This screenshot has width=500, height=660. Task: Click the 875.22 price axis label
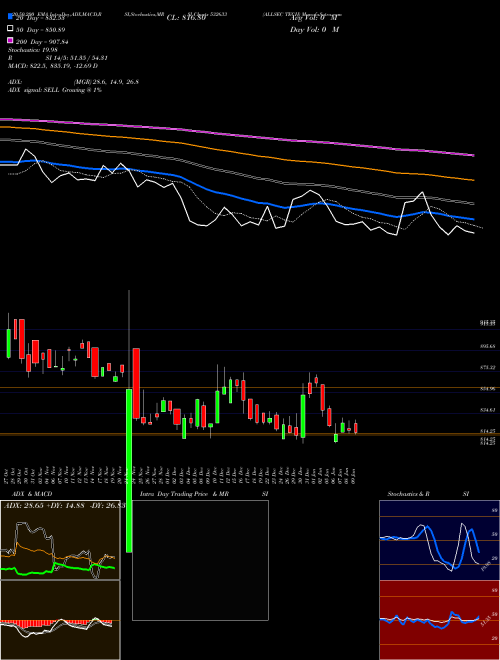pyautogui.click(x=487, y=367)
